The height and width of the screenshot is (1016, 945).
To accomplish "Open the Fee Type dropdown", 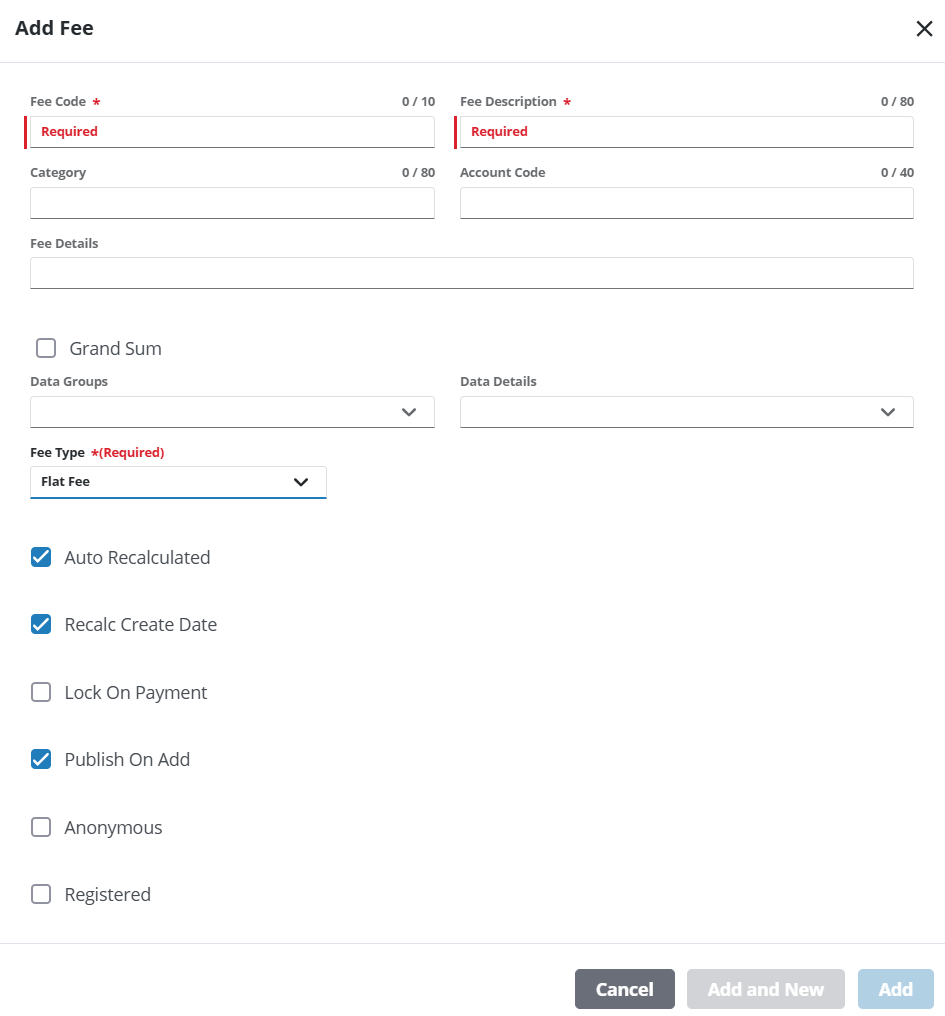I will coord(178,482).
